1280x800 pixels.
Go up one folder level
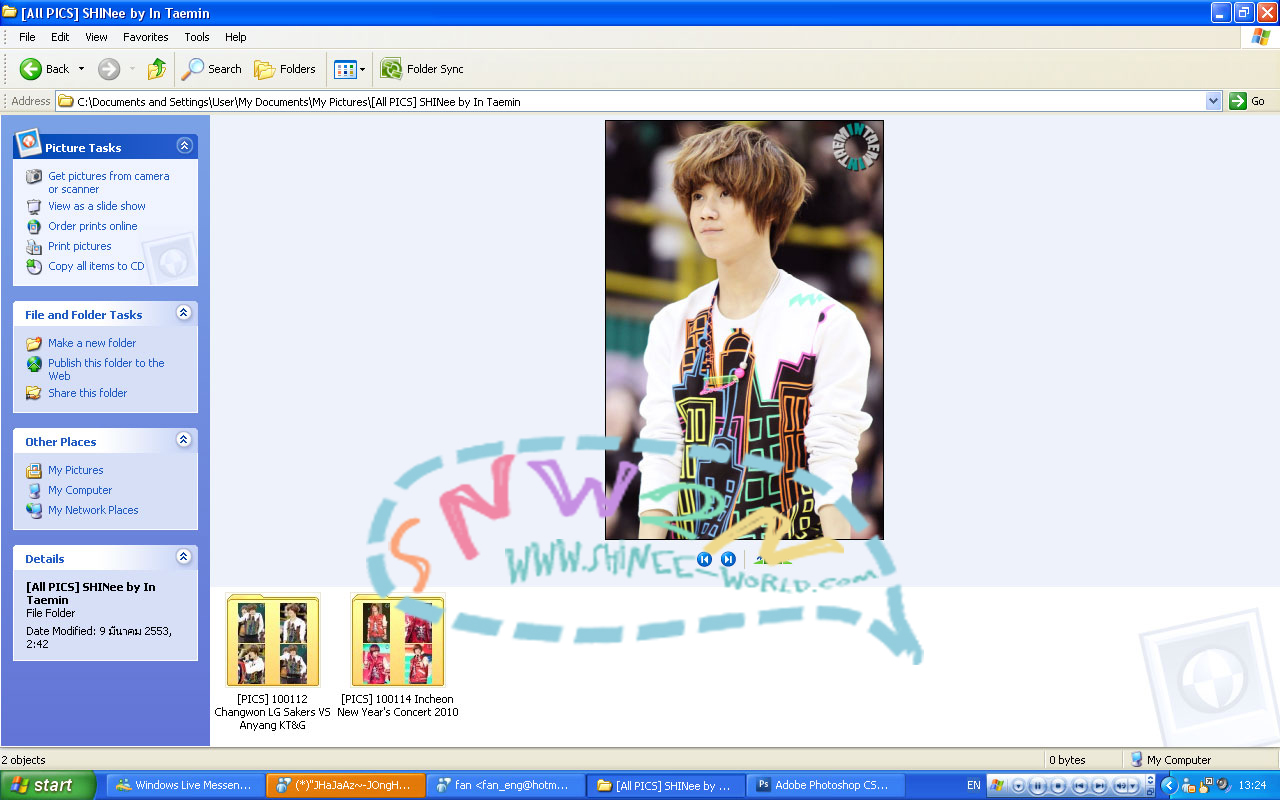[156, 69]
